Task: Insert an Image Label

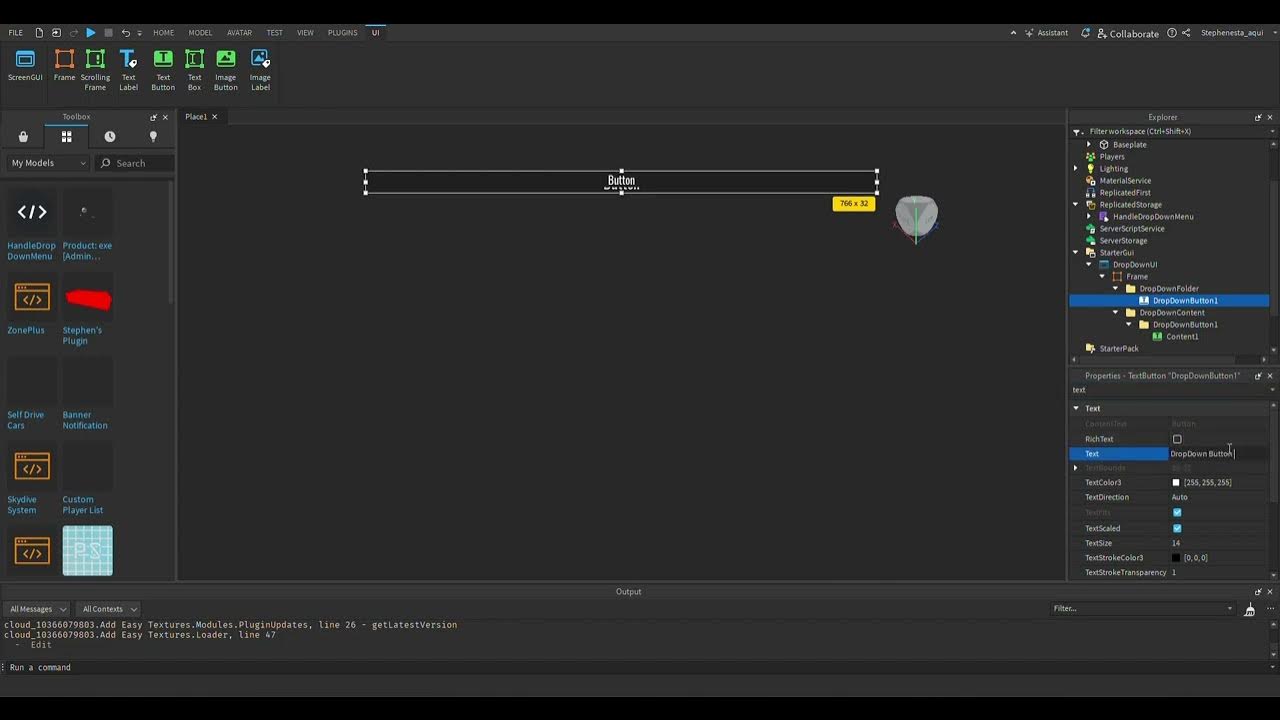Action: click(260, 70)
